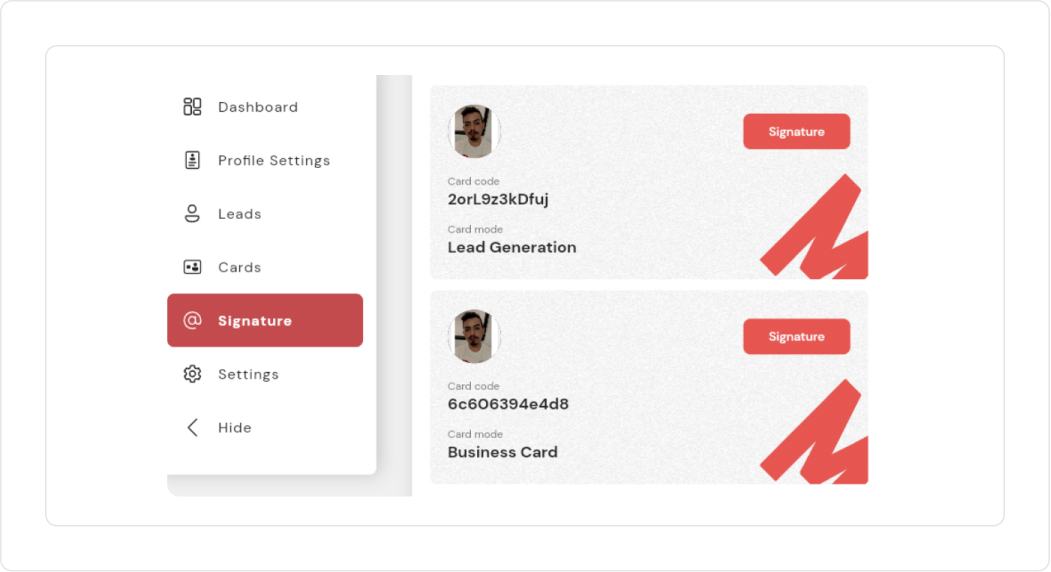This screenshot has height=572, width=1051.
Task: Click the at-sign Signature icon in sidebar
Action: tap(193, 321)
